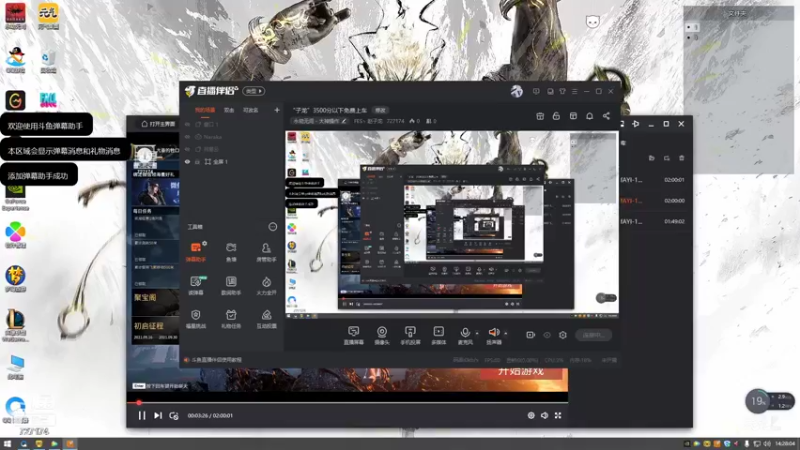The height and width of the screenshot is (450, 800).
Task: Toggle visibility of the Naraka source
Action: click(187, 137)
